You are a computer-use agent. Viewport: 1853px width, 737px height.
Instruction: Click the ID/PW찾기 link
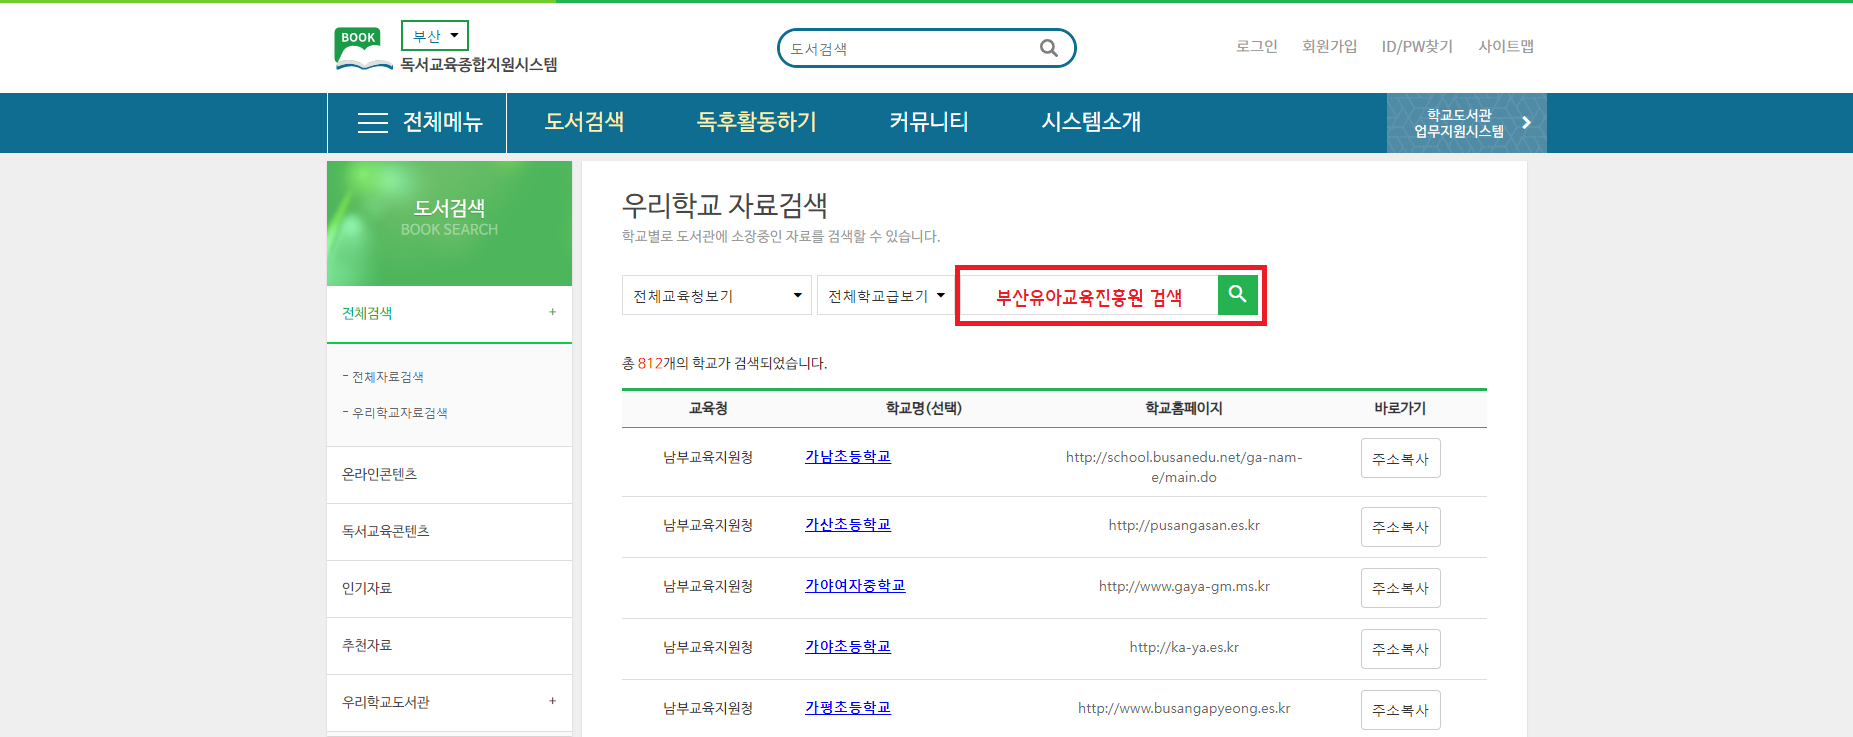[1417, 46]
